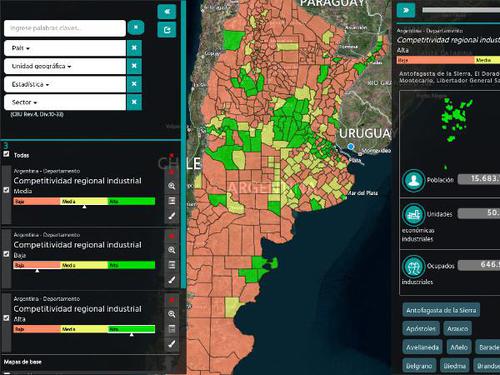
Task: Open paintbrush style tool for Media layer
Action: click(172, 216)
